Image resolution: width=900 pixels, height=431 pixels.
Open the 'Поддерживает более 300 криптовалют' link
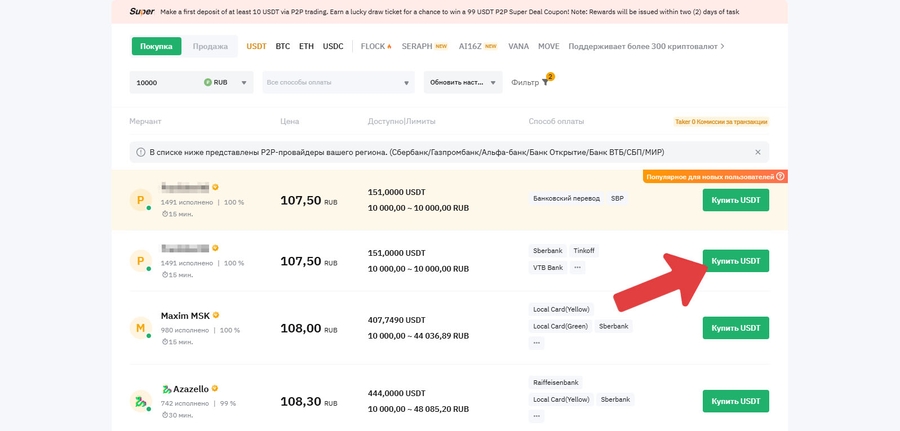(x=645, y=46)
